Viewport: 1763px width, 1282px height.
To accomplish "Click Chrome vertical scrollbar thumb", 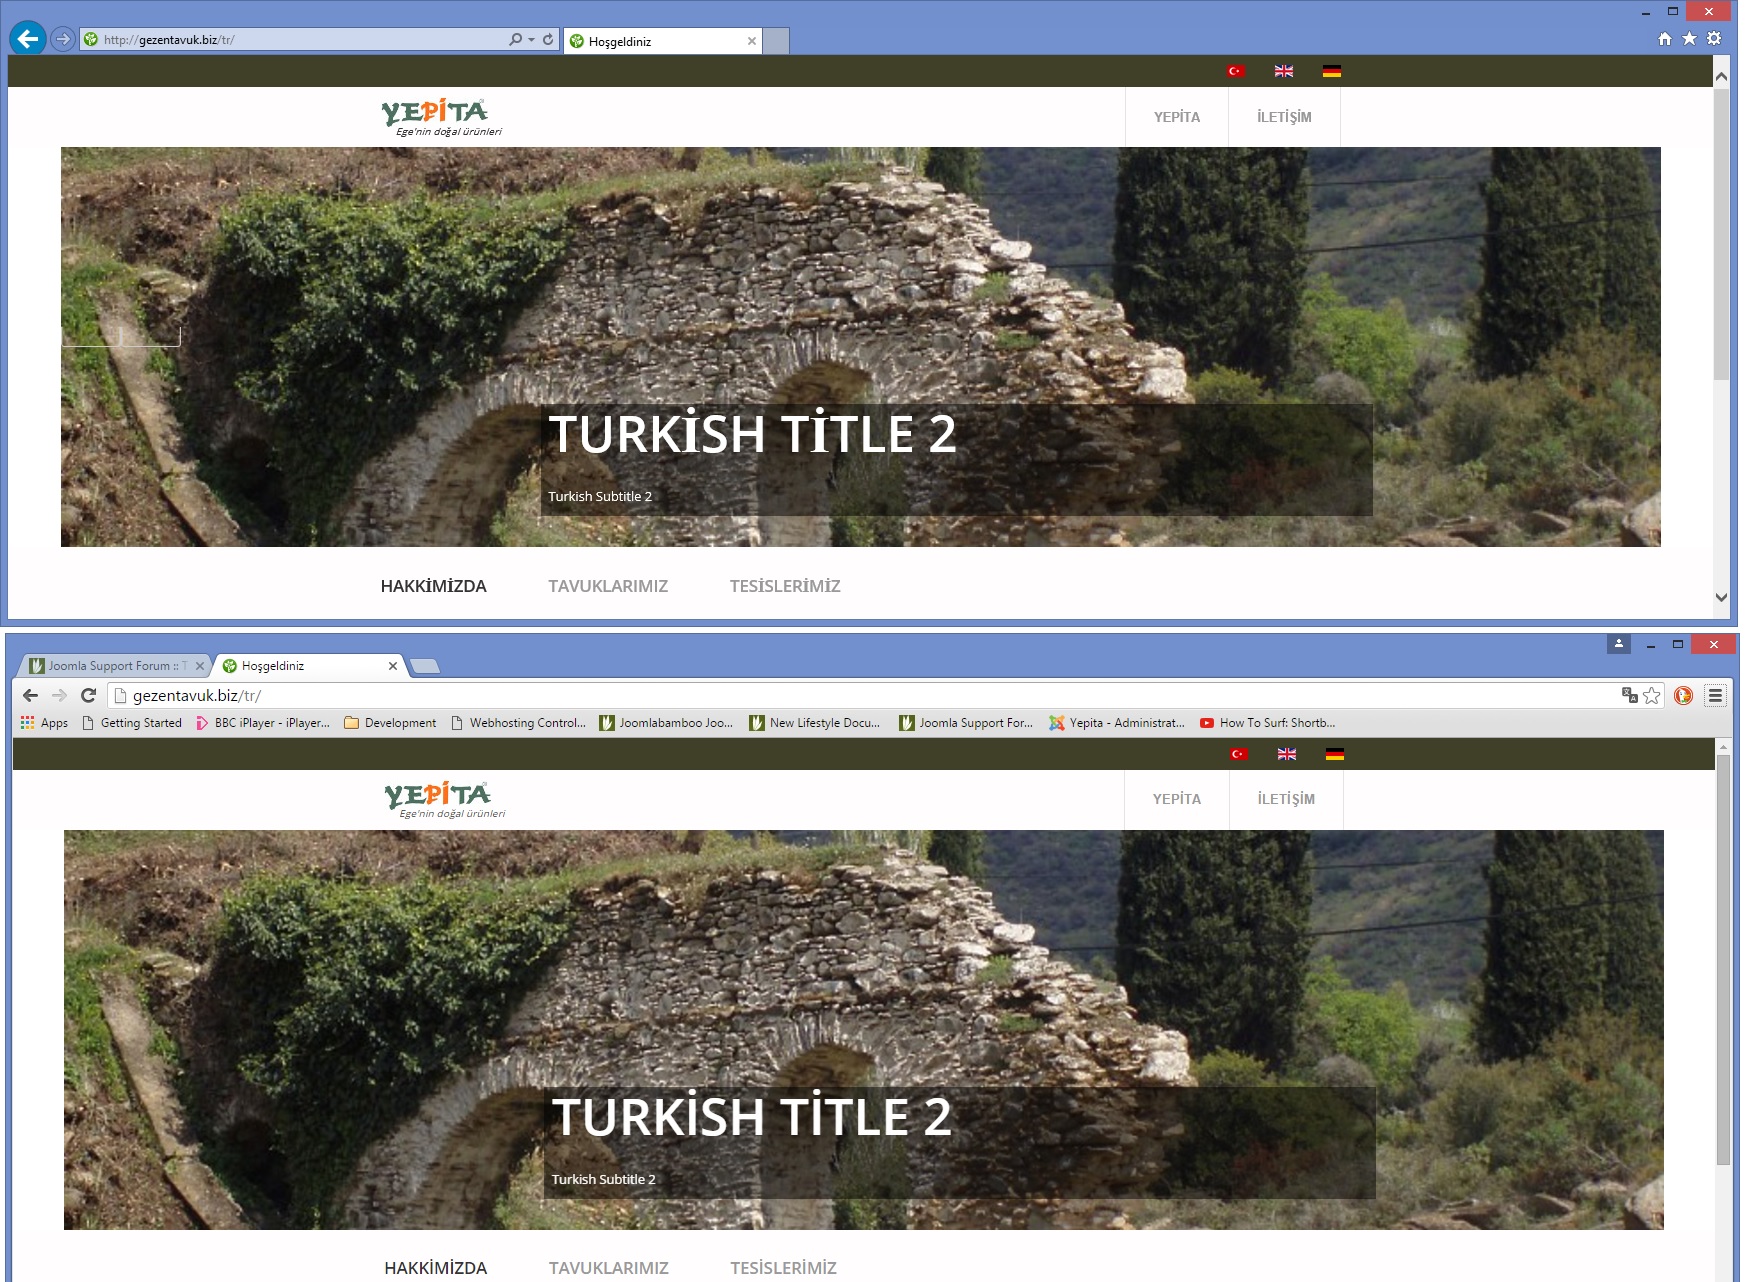I will (1723, 960).
